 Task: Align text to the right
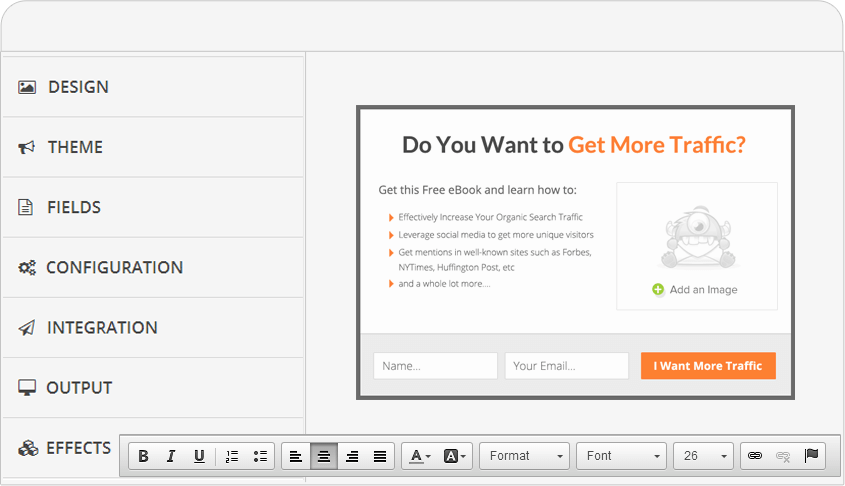pyautogui.click(x=352, y=456)
